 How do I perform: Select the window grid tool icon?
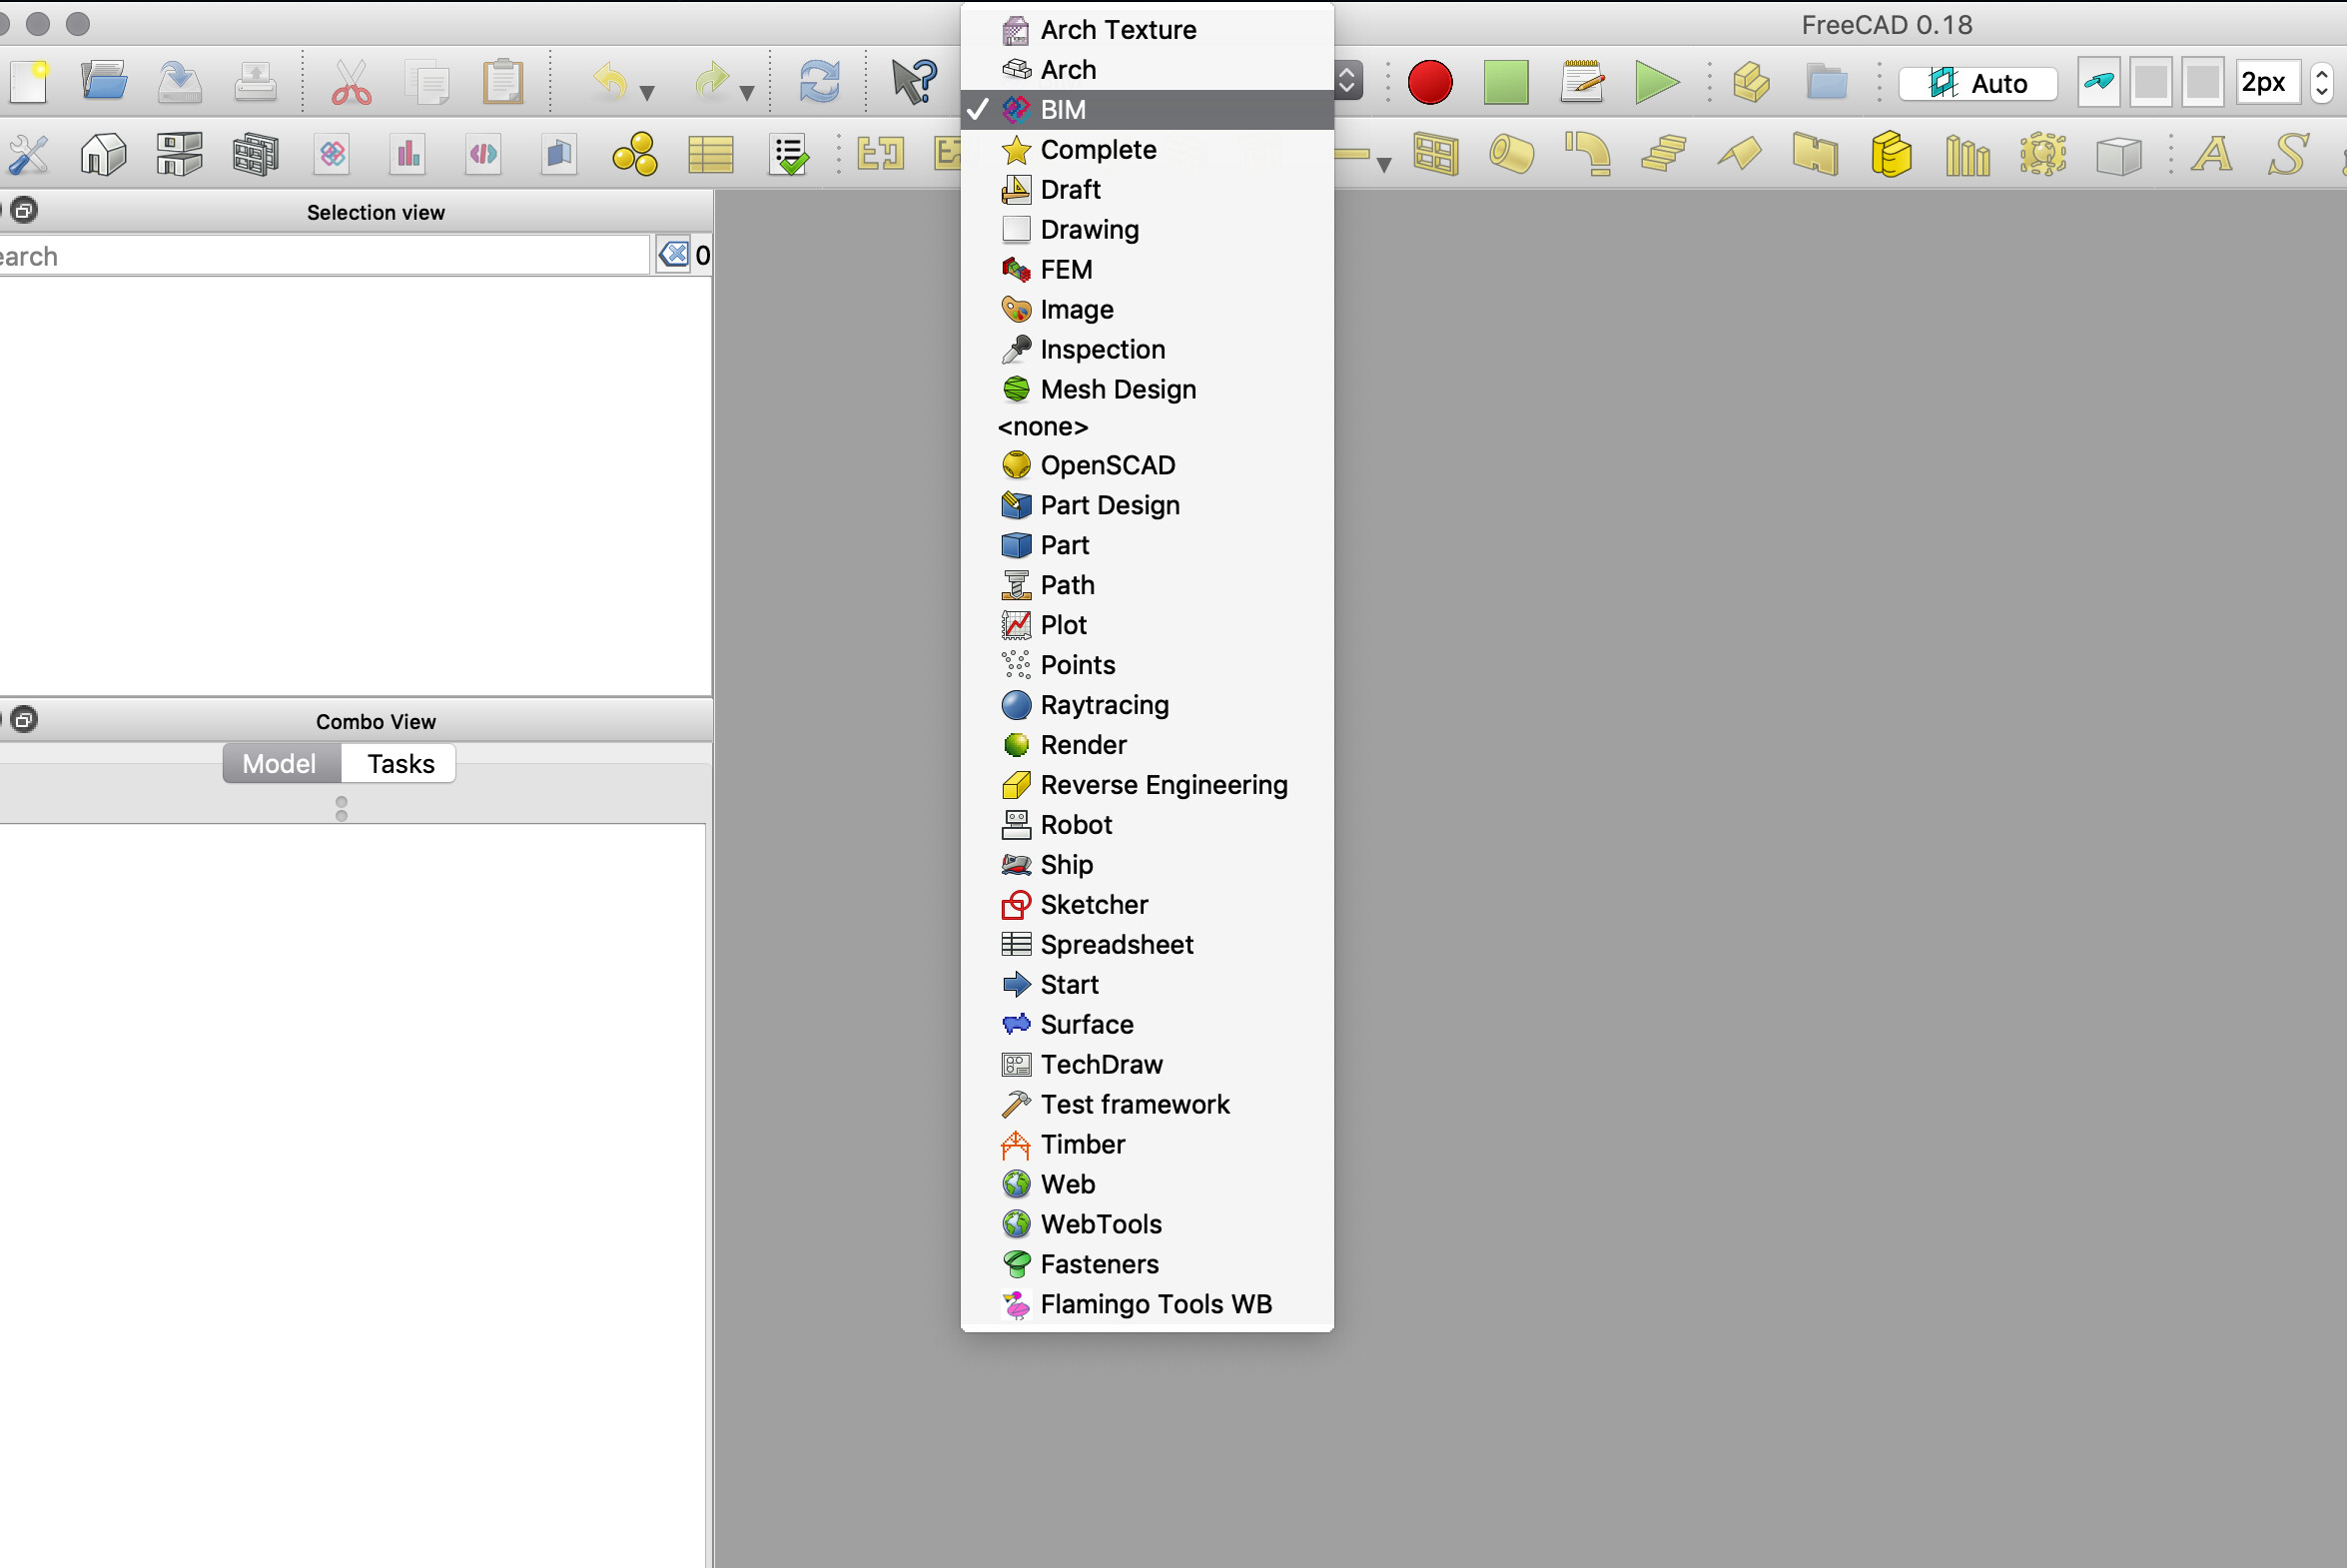(1436, 155)
